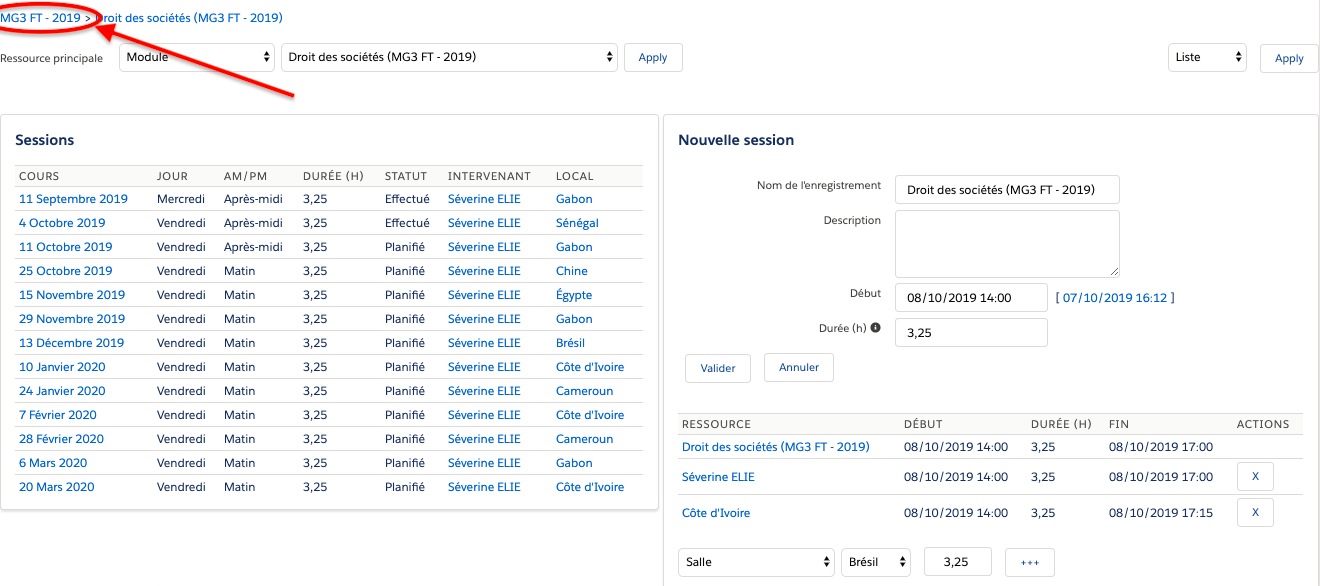This screenshot has height=586, width=1320.
Task: Open the 11 Septembre 2019 session
Action: point(74,199)
